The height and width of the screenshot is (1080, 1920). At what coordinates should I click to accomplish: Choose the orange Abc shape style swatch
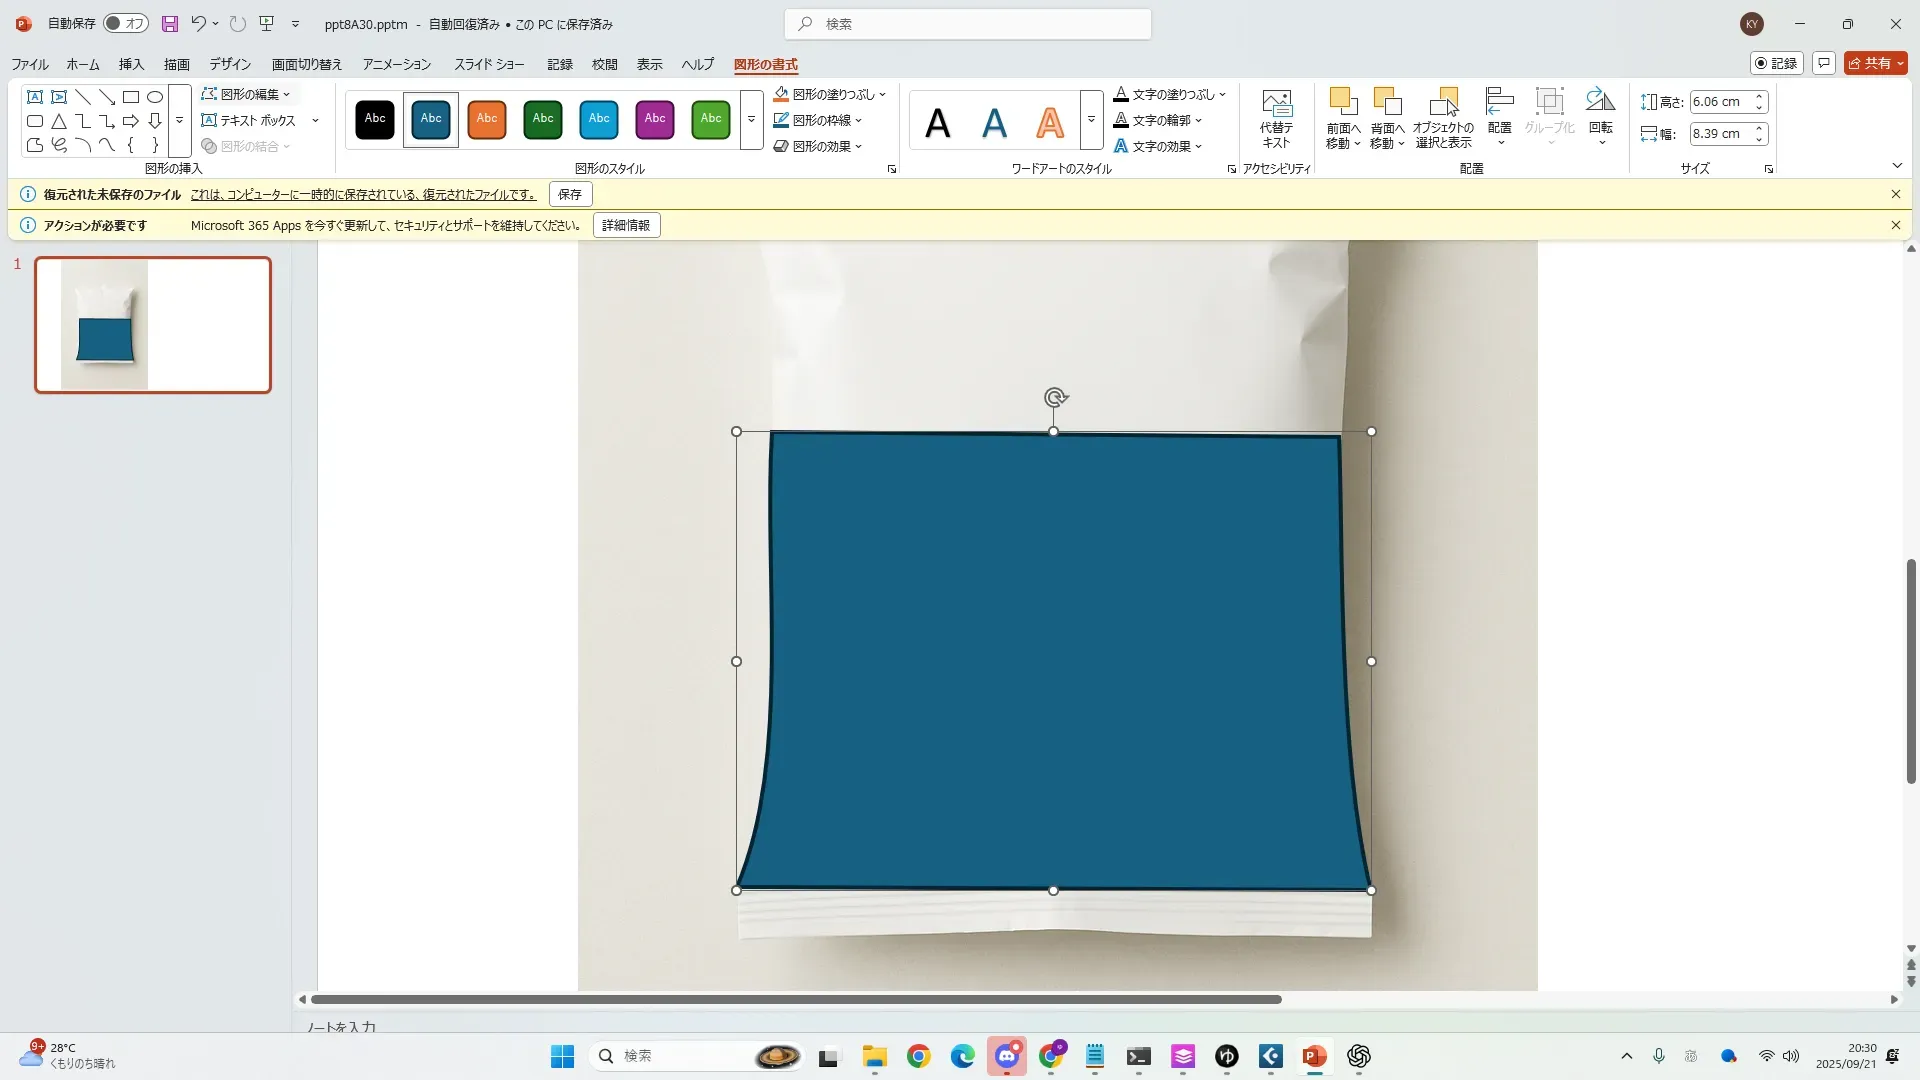[487, 119]
